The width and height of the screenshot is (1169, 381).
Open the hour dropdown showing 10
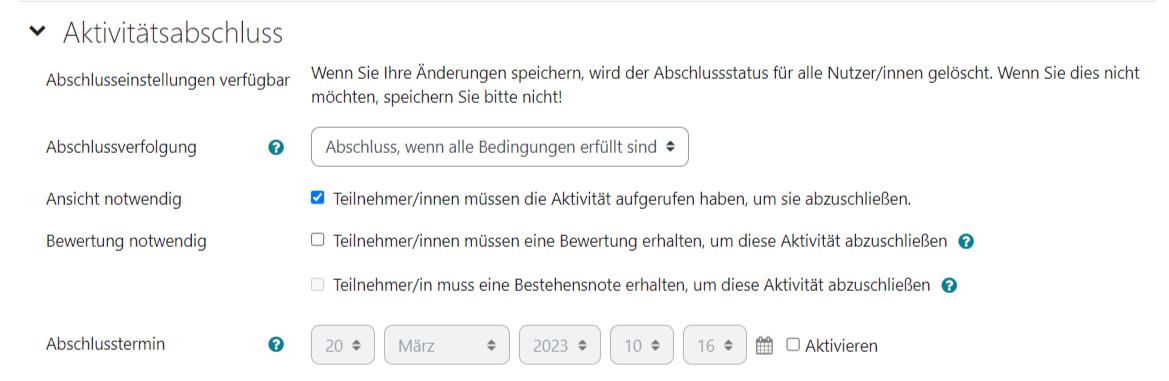pos(642,345)
